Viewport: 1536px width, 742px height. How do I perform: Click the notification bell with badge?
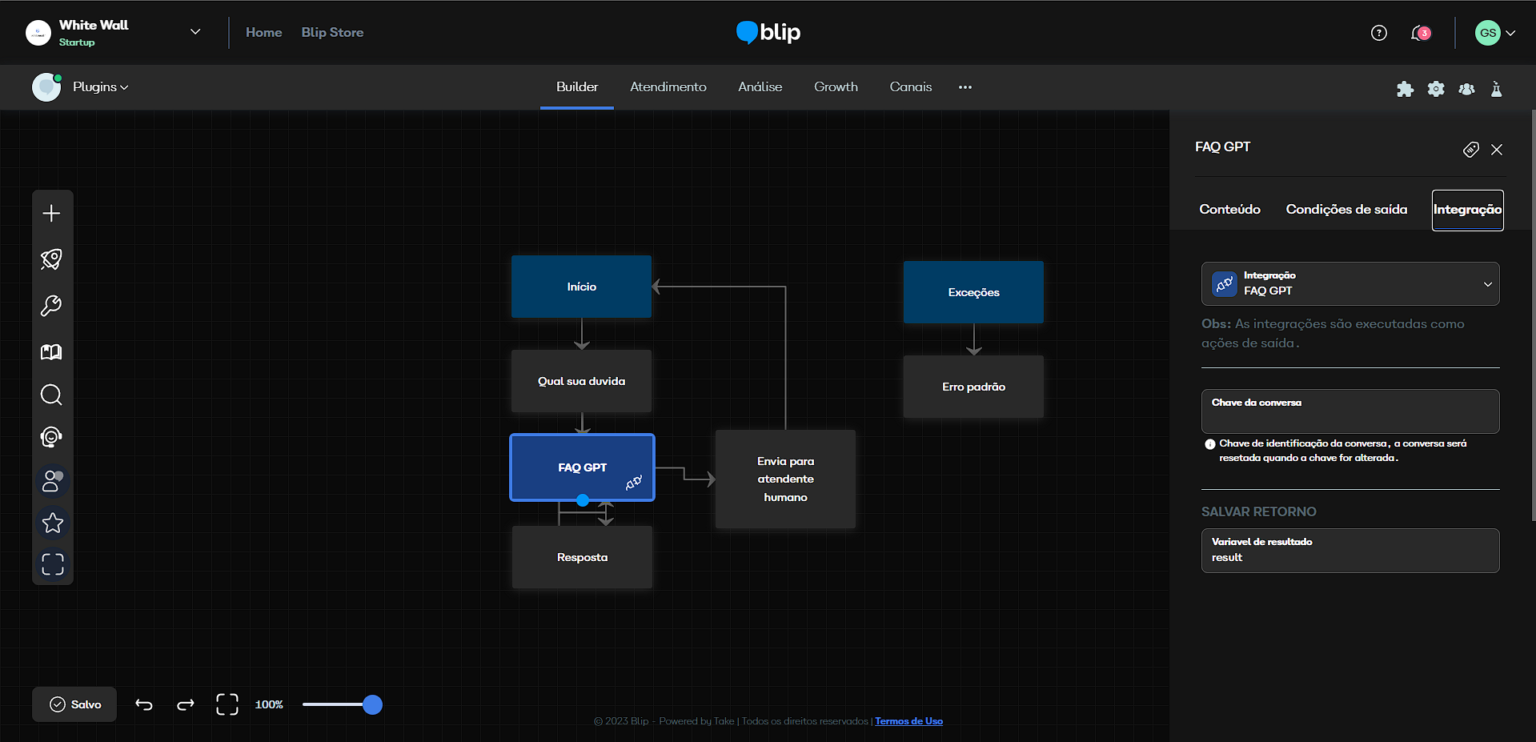point(1419,32)
